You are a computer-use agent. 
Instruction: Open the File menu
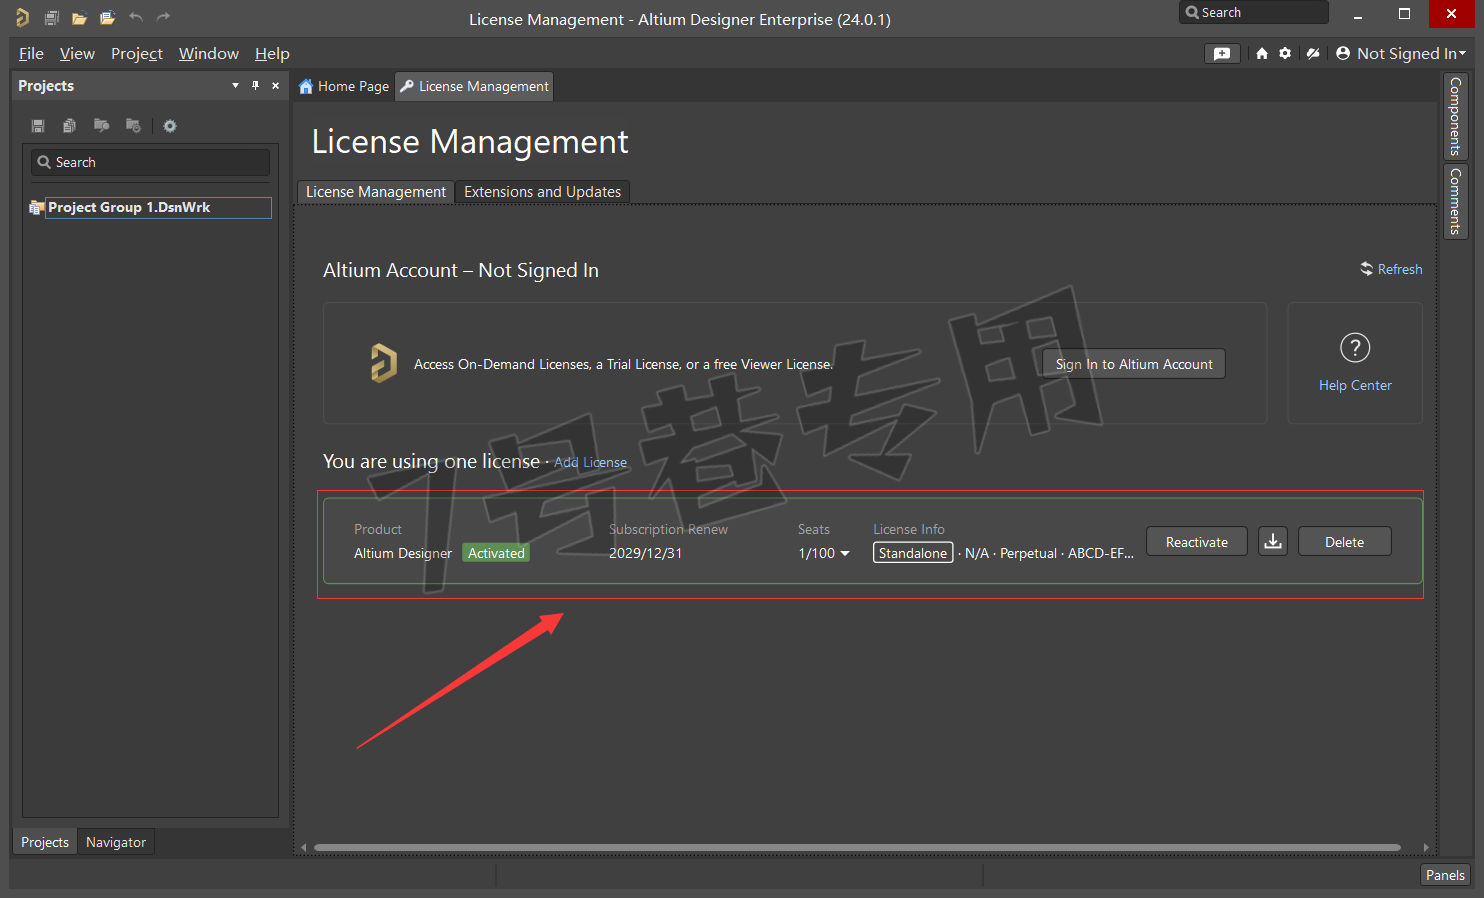point(31,54)
